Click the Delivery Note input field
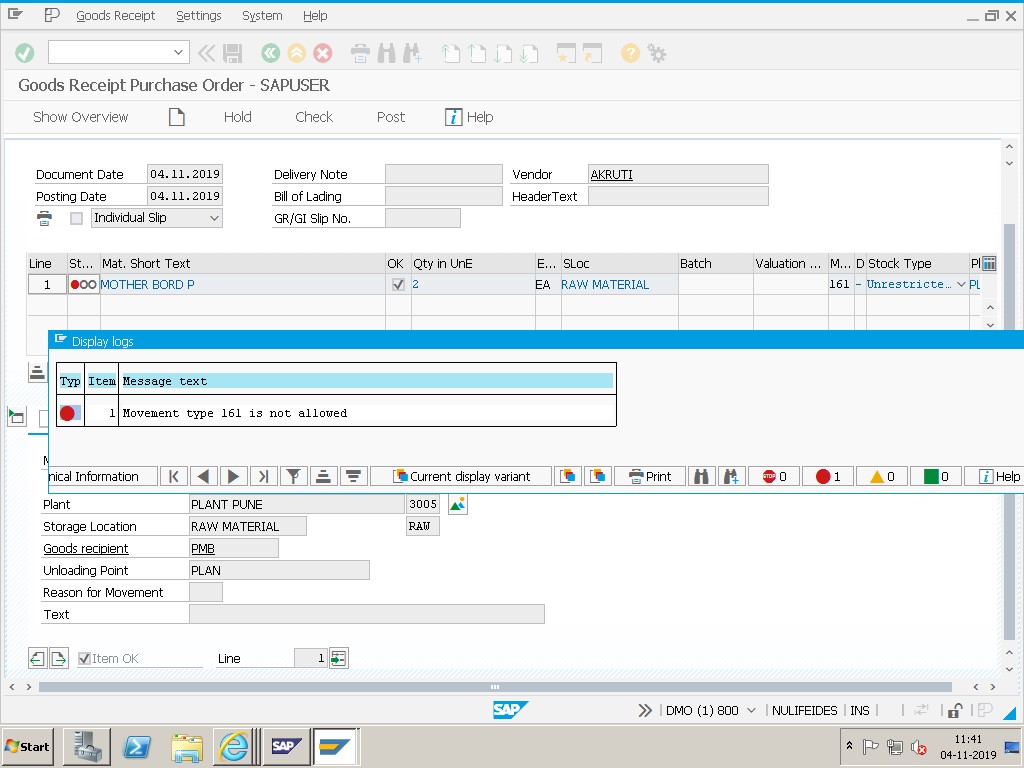The height and width of the screenshot is (768, 1024). point(443,174)
